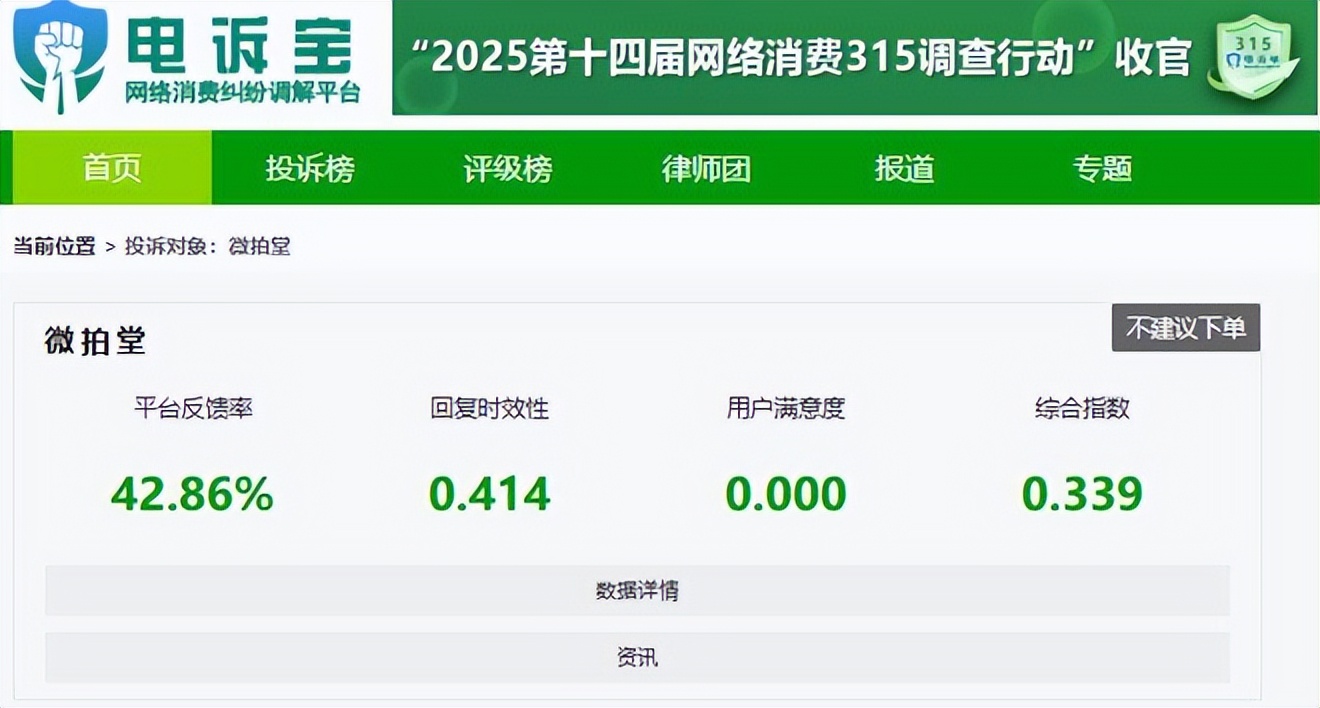This screenshot has height=708, width=1320.
Task: Select the 专题 navigation tab
Action: 1102,168
